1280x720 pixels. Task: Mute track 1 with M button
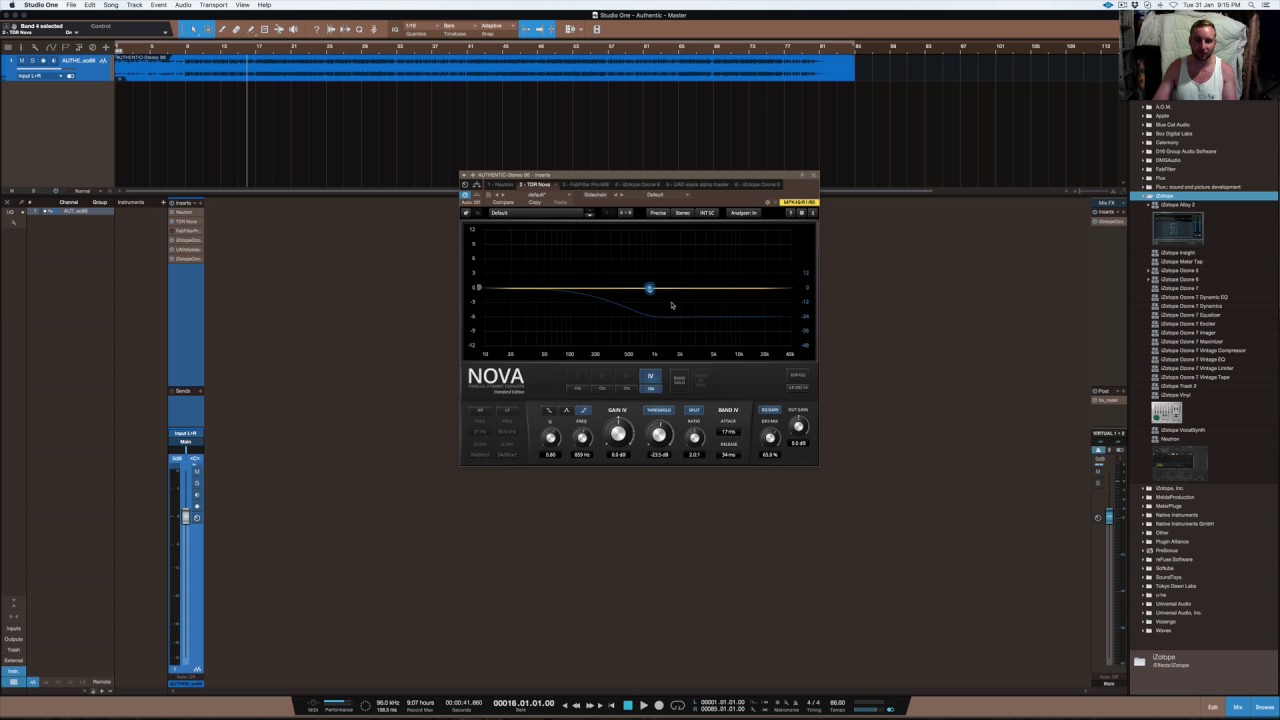click(22, 60)
